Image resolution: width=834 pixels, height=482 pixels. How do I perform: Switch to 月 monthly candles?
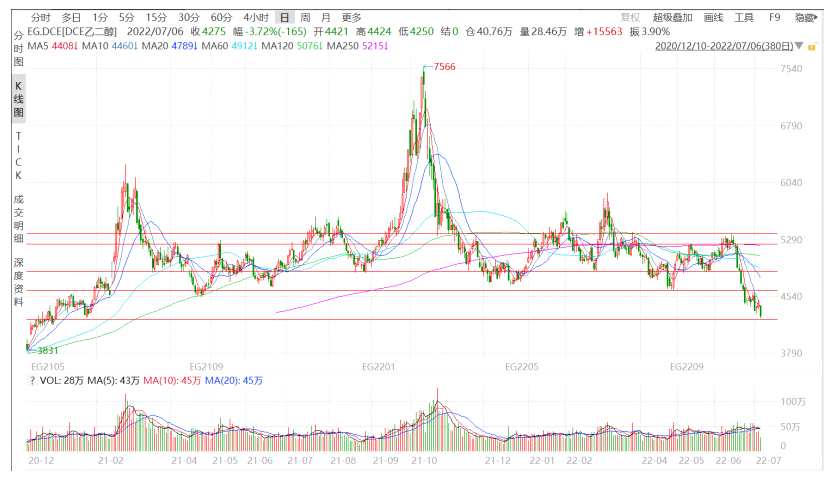click(x=325, y=18)
